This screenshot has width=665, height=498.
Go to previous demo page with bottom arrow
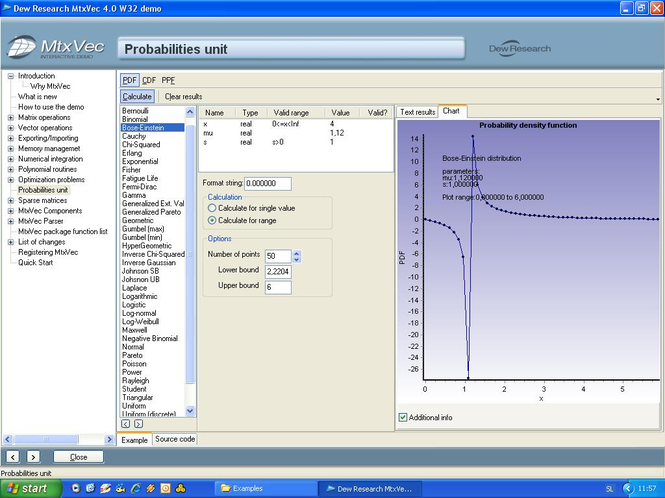[x=13, y=457]
